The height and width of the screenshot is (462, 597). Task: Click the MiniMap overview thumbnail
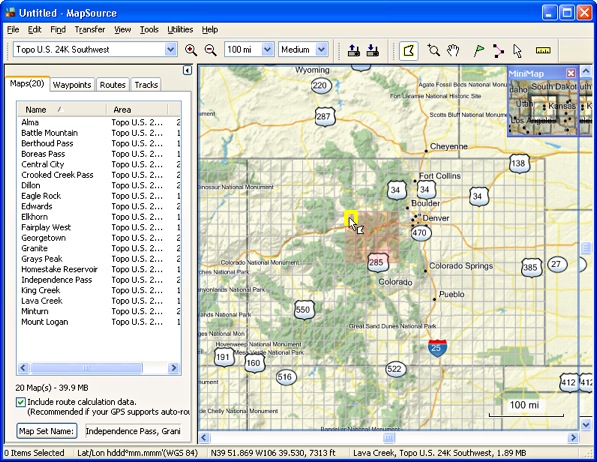[543, 107]
